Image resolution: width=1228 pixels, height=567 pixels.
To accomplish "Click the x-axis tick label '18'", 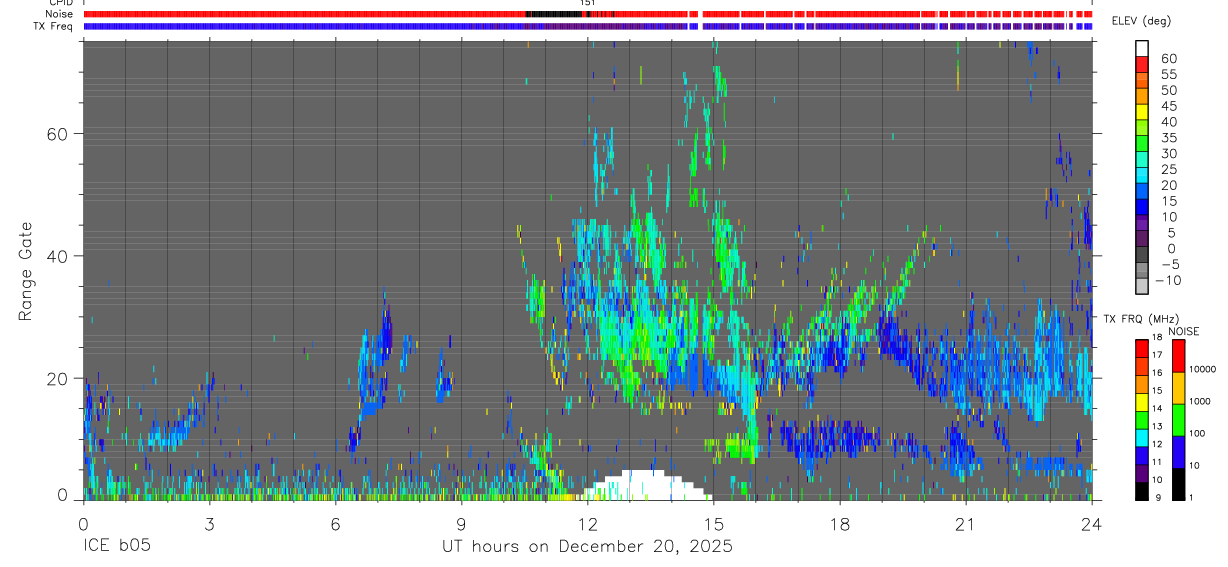I will 839,524.
